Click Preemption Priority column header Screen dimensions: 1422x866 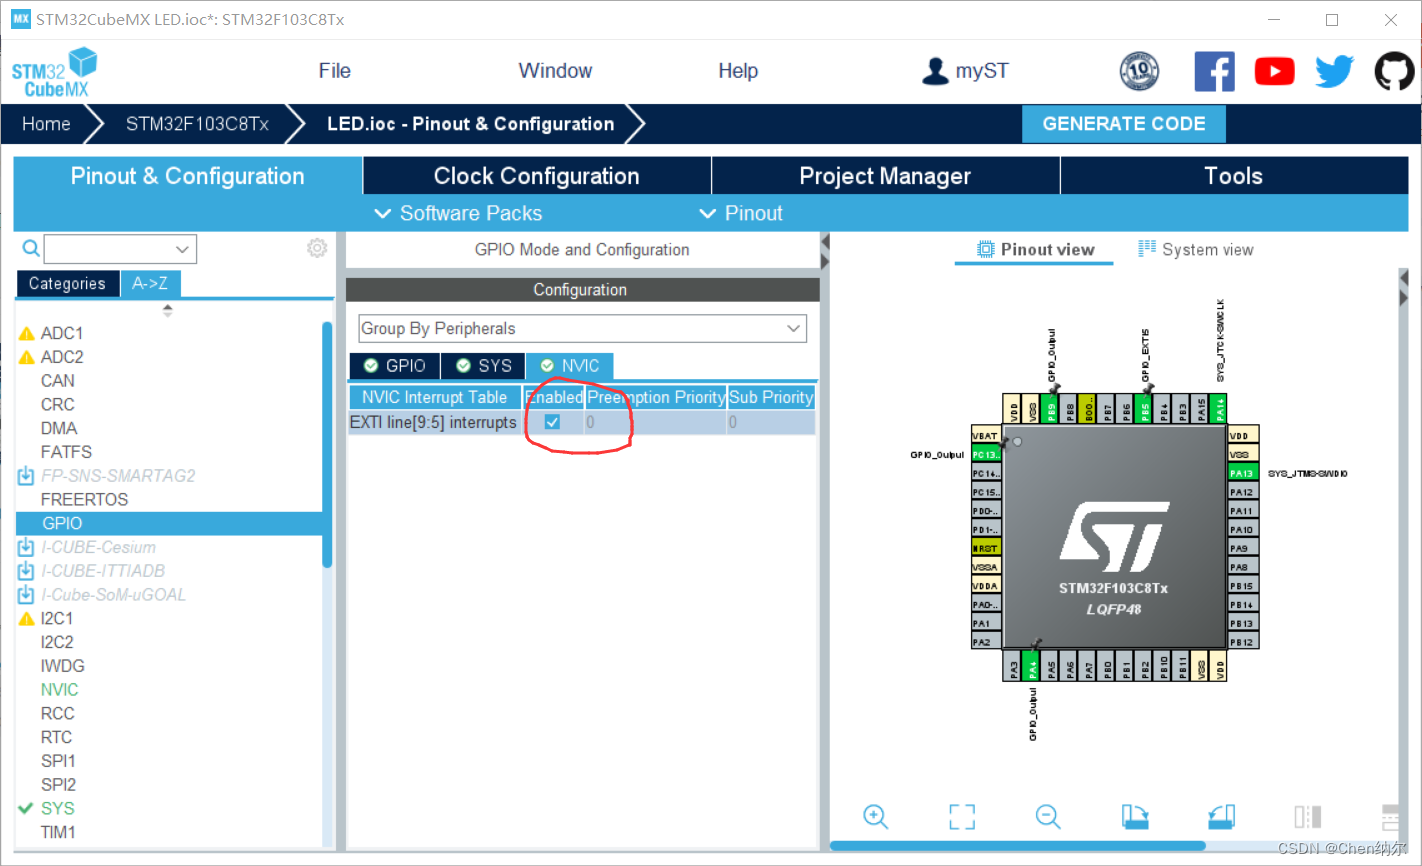click(x=656, y=397)
